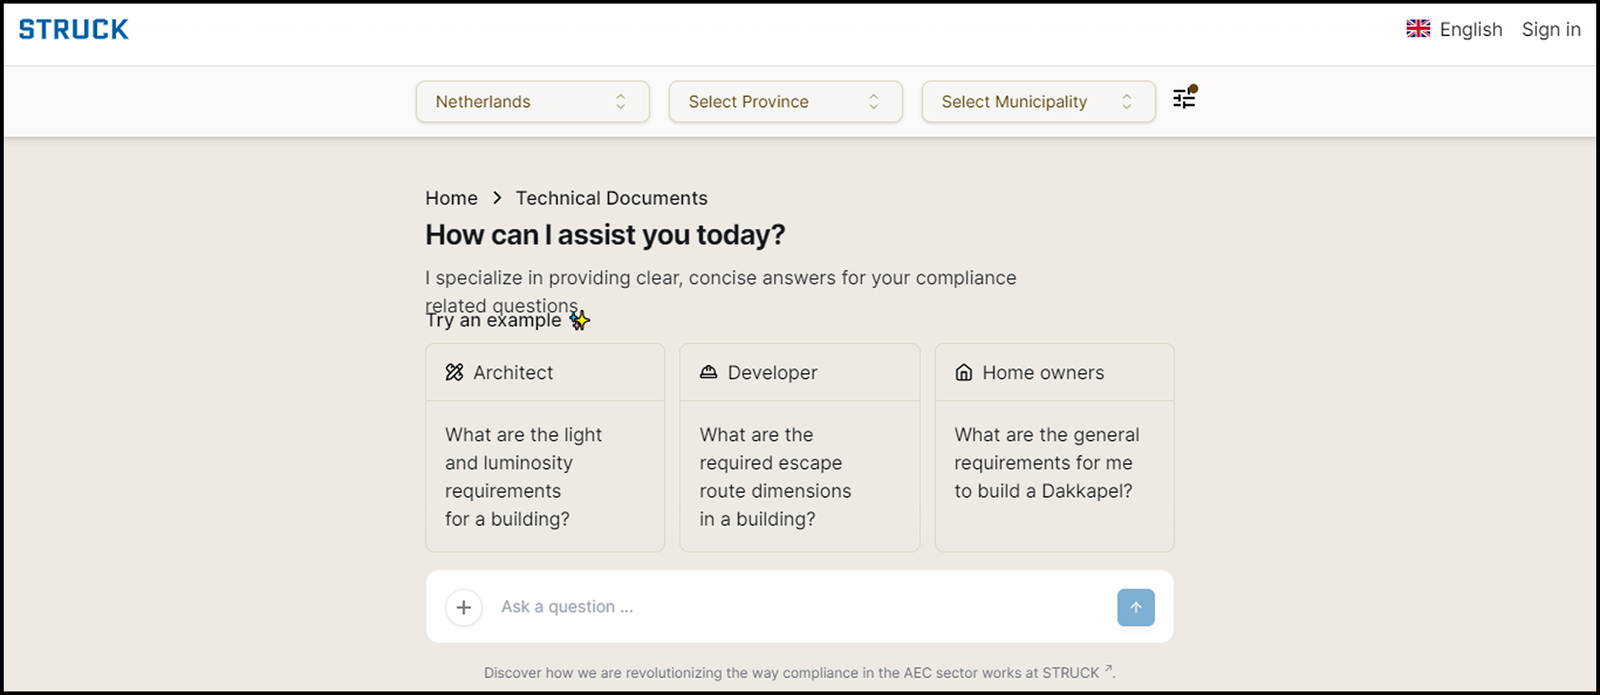Open the filter settings sliders icon
Image resolution: width=1600 pixels, height=695 pixels.
click(x=1184, y=98)
